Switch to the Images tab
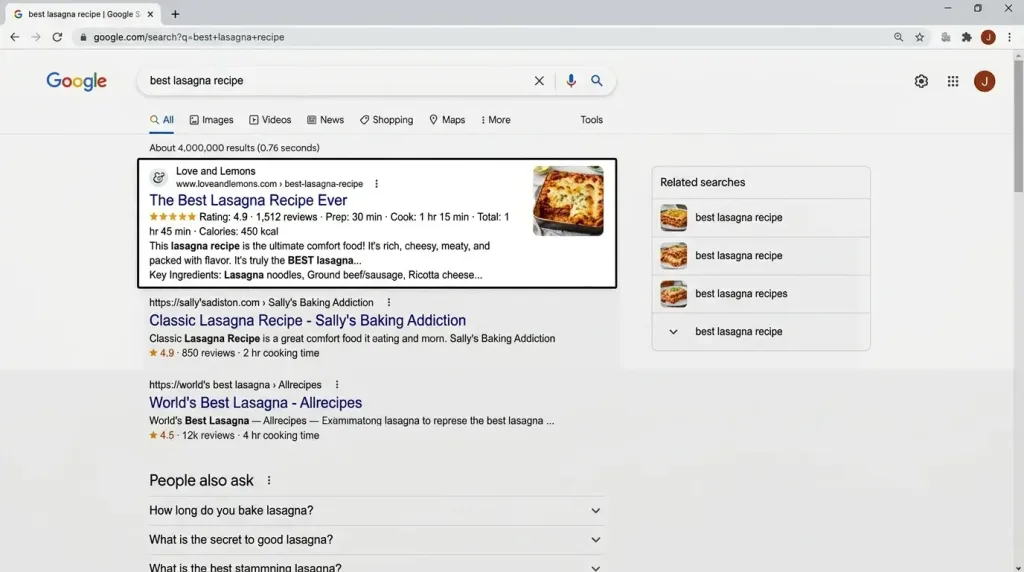This screenshot has height=572, width=1024. click(211, 120)
